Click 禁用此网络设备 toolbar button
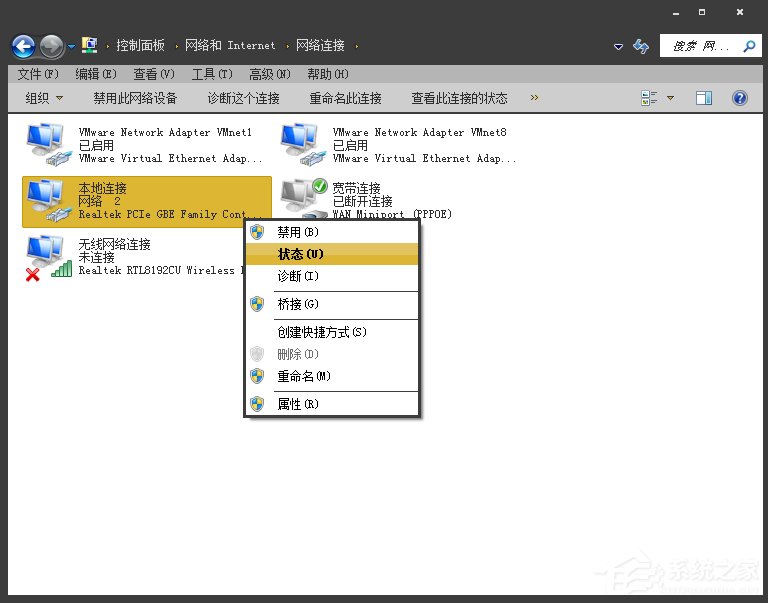Viewport: 768px width, 603px height. (x=135, y=98)
